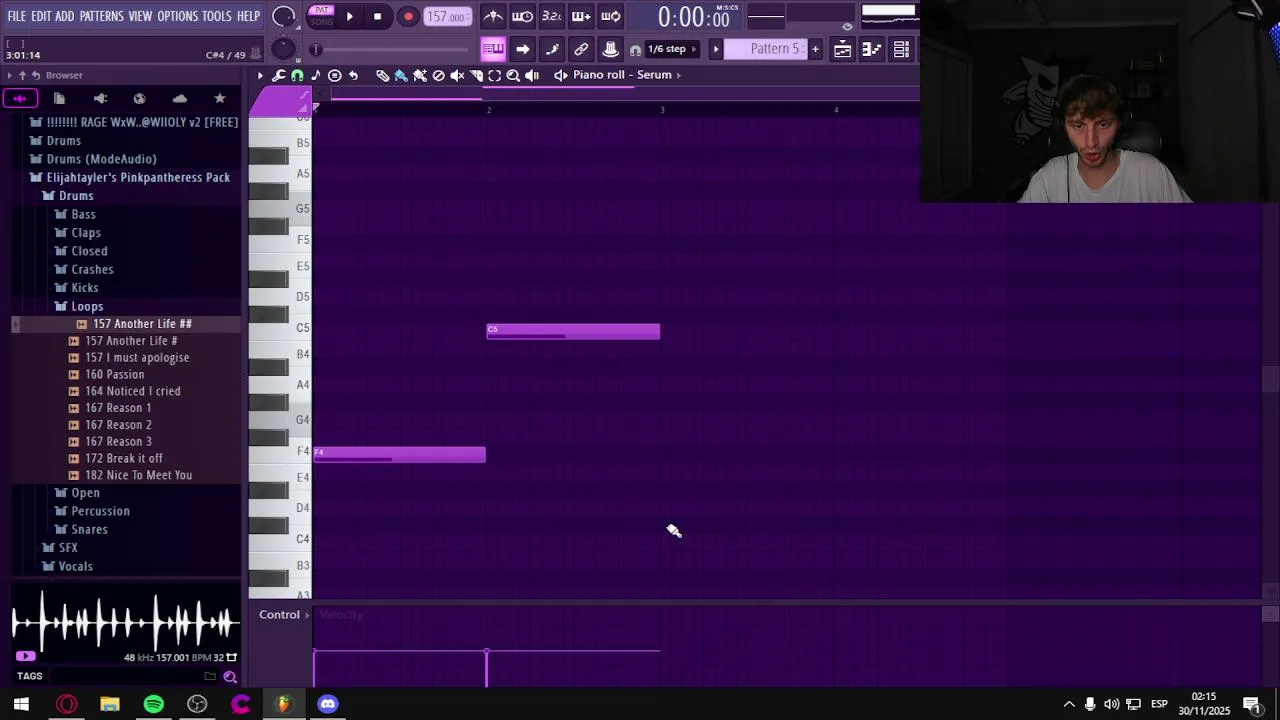Click the F4 note in piano roll
Image resolution: width=1280 pixels, height=720 pixels.
[400, 455]
